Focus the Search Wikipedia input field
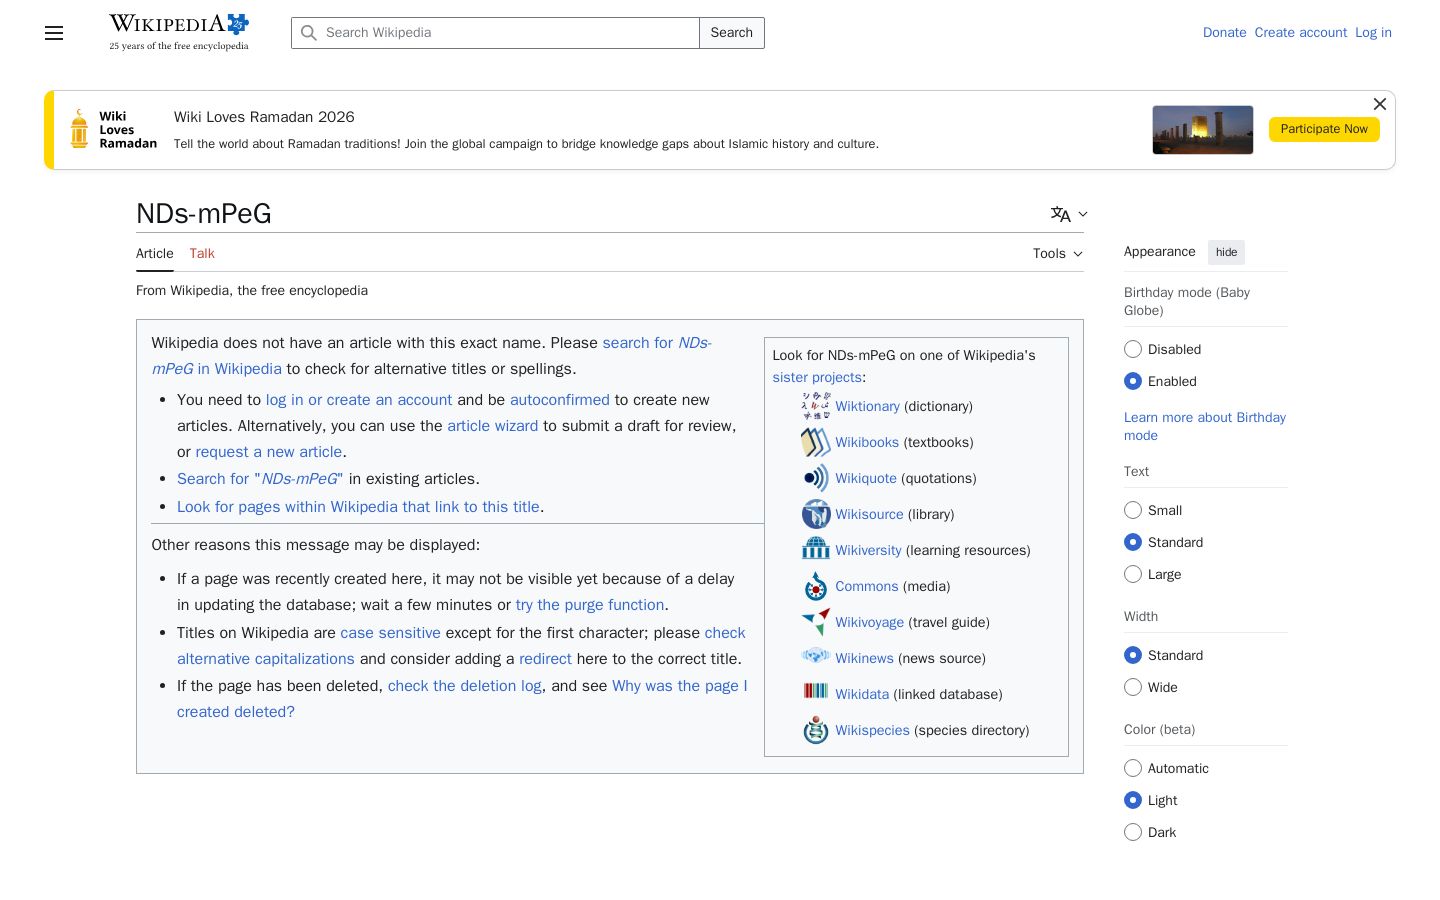This screenshot has width=1440, height=900. click(x=495, y=33)
